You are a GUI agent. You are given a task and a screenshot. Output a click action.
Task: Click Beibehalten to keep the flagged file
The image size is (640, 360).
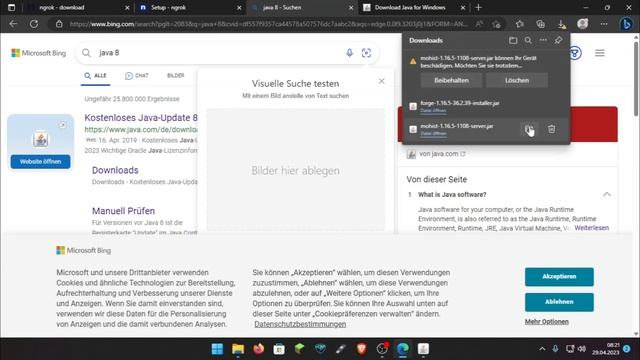pos(451,80)
